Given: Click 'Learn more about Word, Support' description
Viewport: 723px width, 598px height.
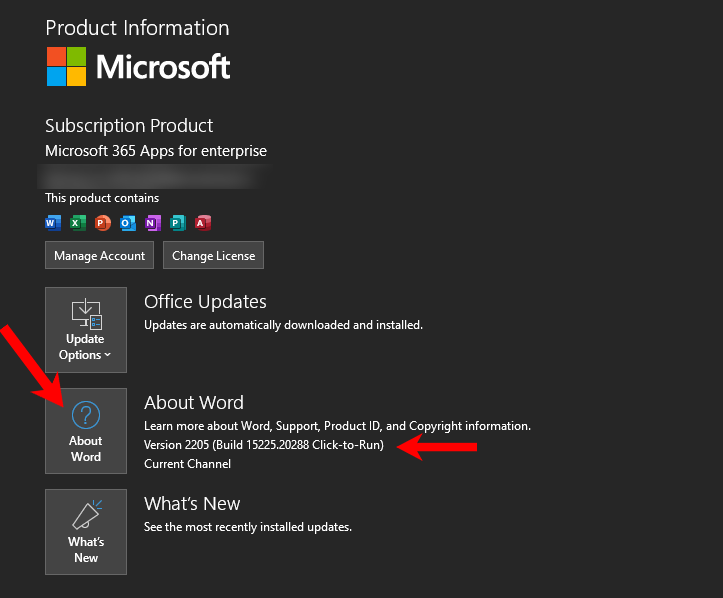Looking at the screenshot, I should (337, 426).
